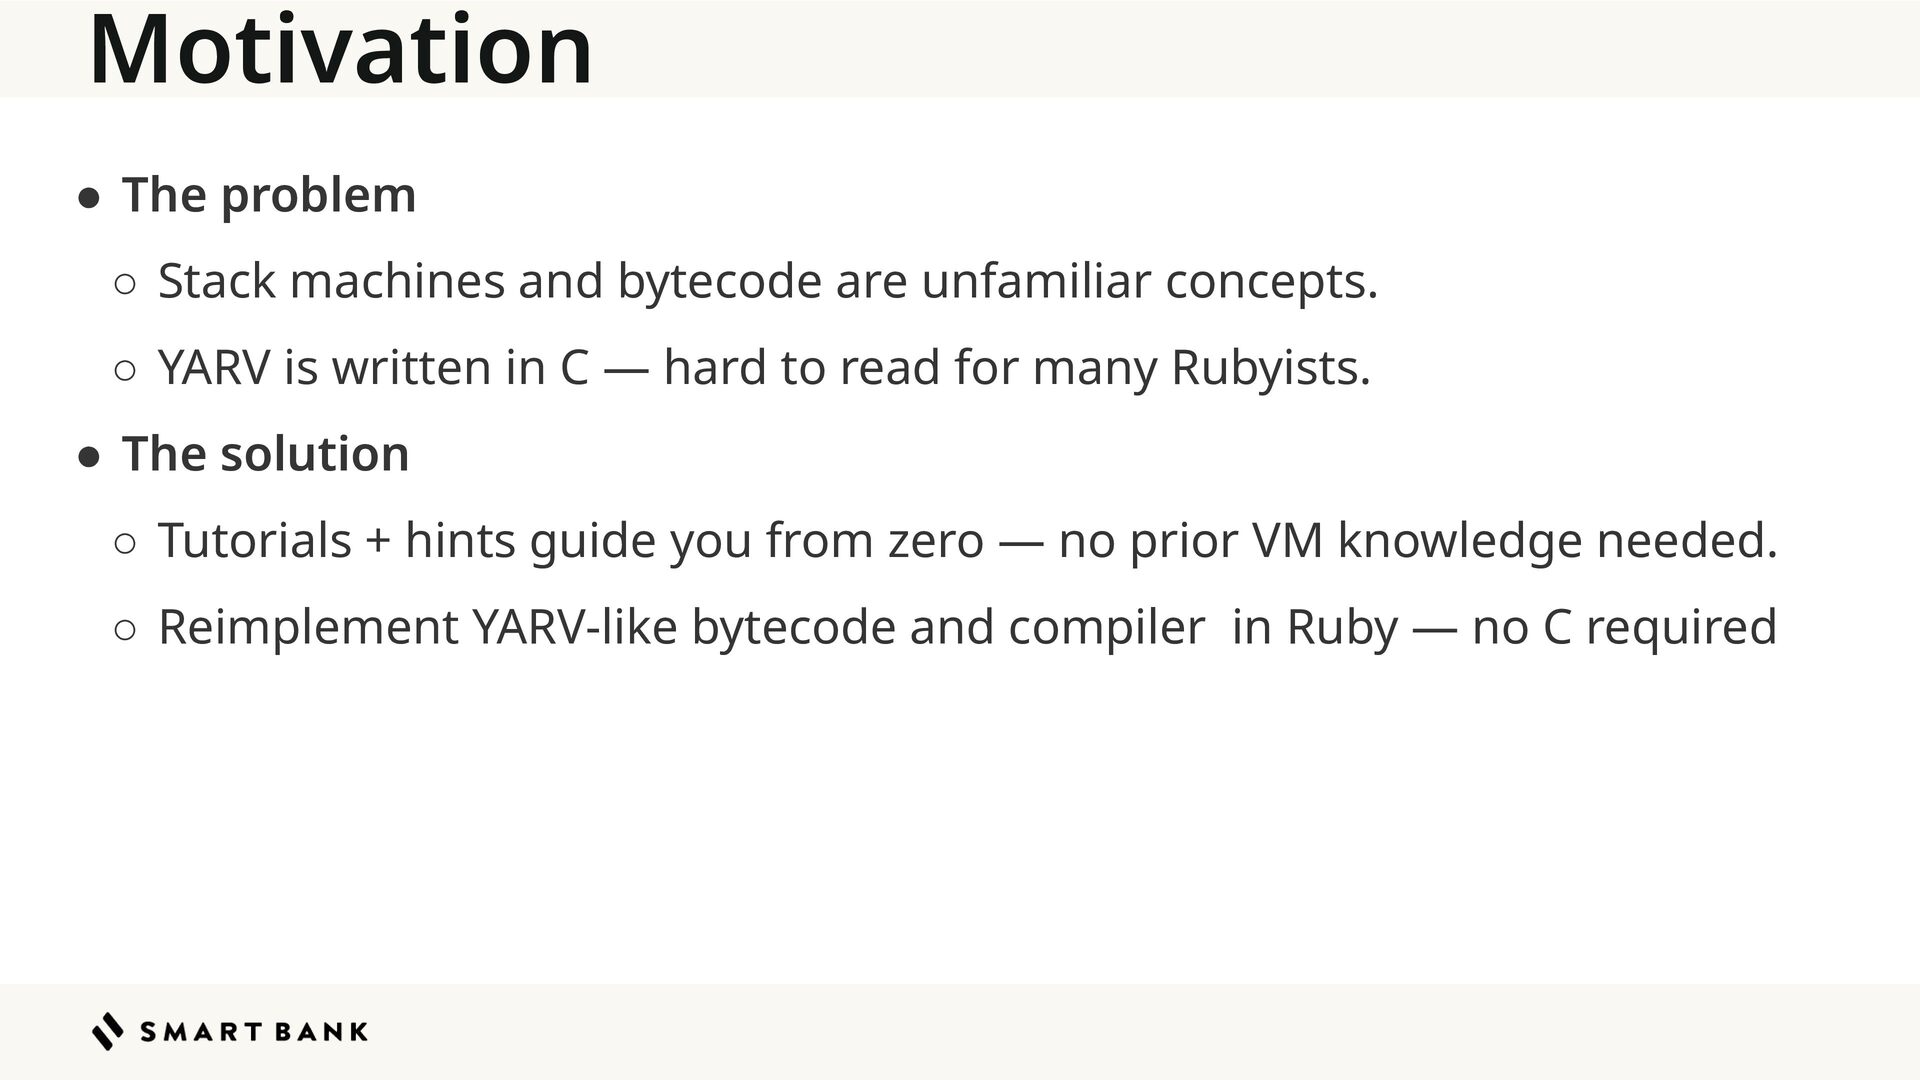Click the hollow bullet beside YARV is written line
The width and height of the screenshot is (1920, 1080).
point(125,372)
